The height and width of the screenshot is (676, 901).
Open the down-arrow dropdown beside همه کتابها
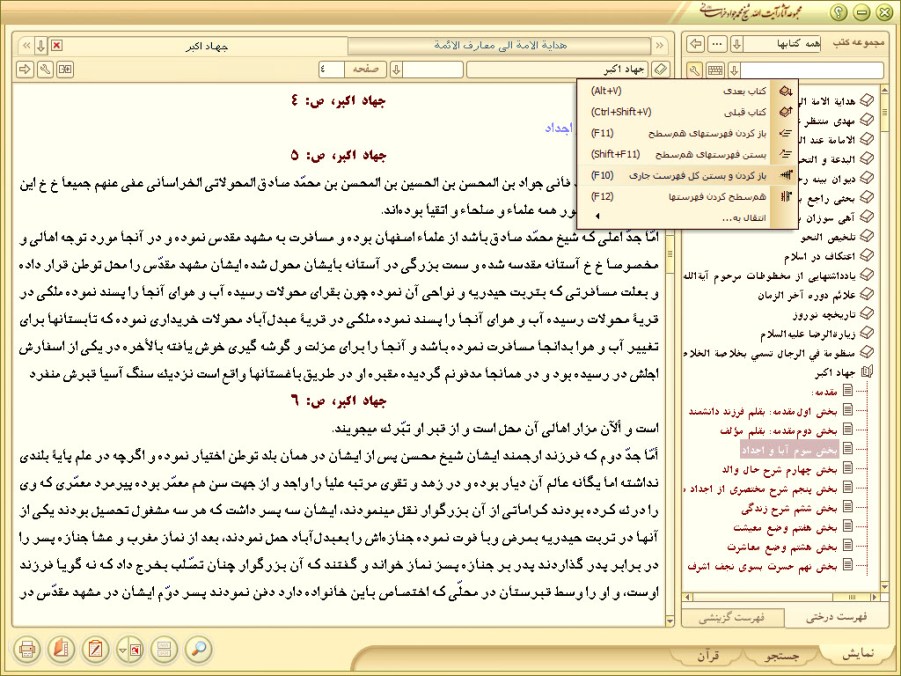tap(737, 44)
